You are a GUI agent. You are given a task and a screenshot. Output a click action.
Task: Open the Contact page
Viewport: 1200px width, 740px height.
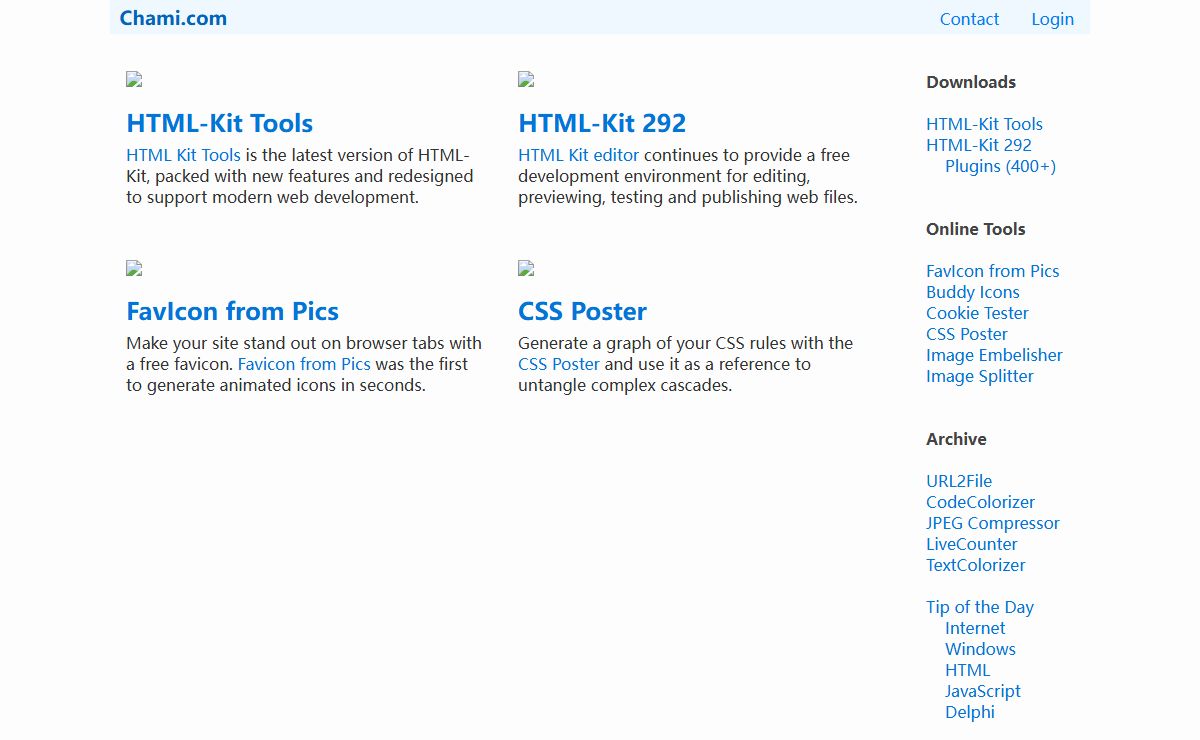[969, 19]
